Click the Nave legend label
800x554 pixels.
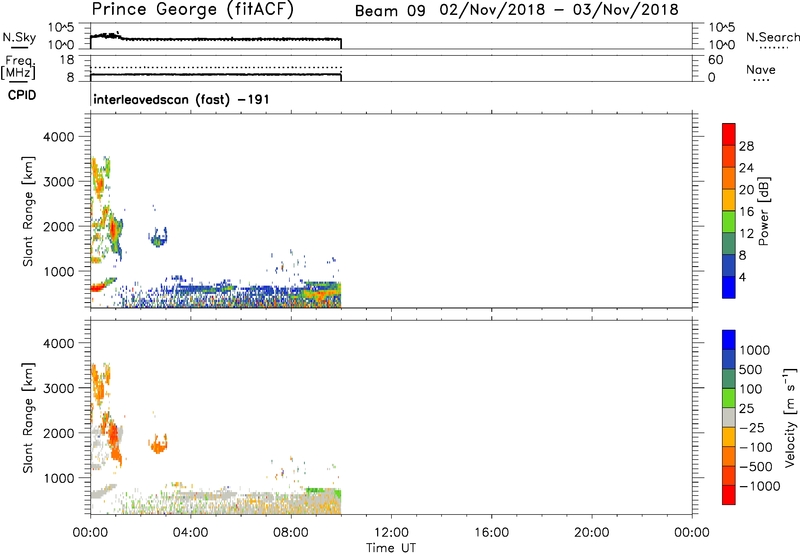click(x=761, y=69)
